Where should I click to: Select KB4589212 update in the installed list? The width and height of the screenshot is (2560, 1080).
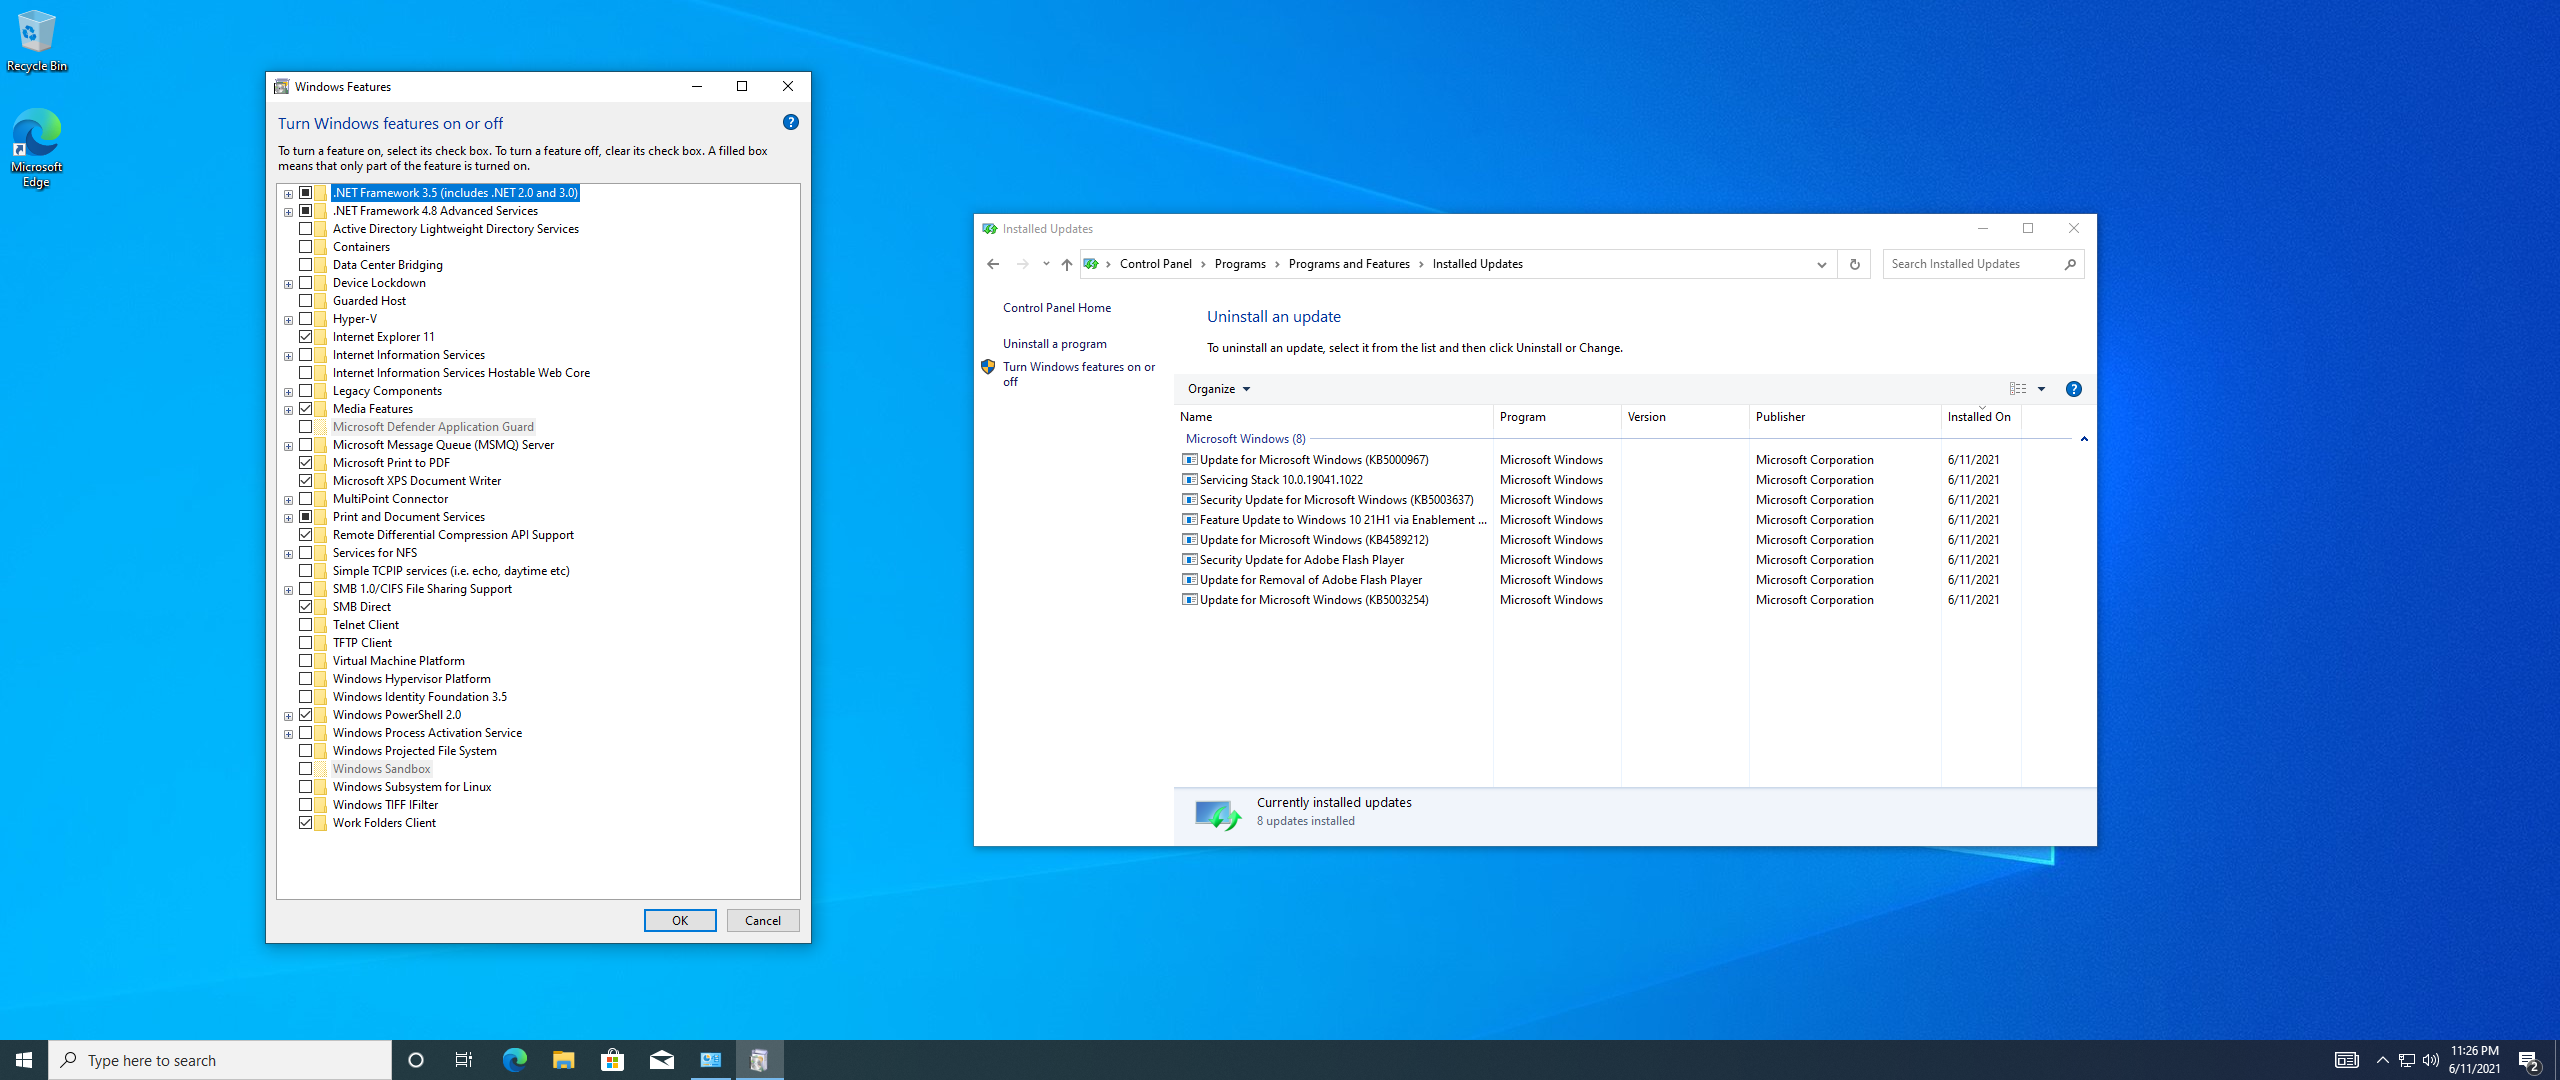click(1314, 538)
